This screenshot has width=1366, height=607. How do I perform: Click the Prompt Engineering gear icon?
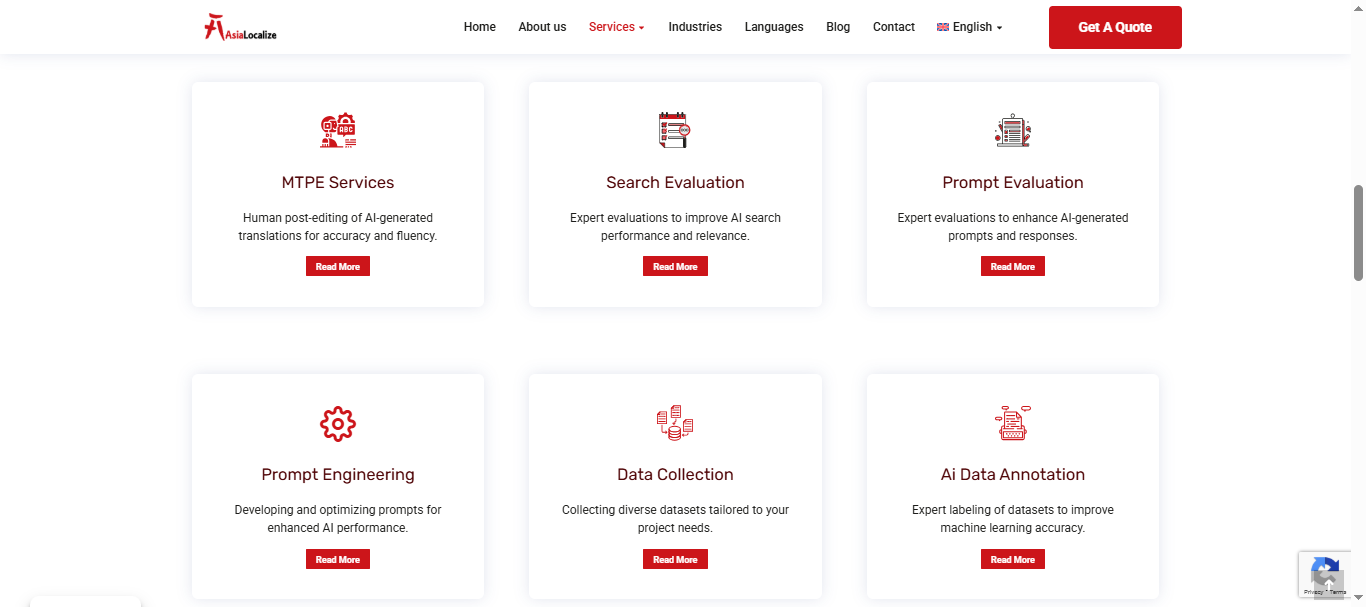pyautogui.click(x=338, y=424)
